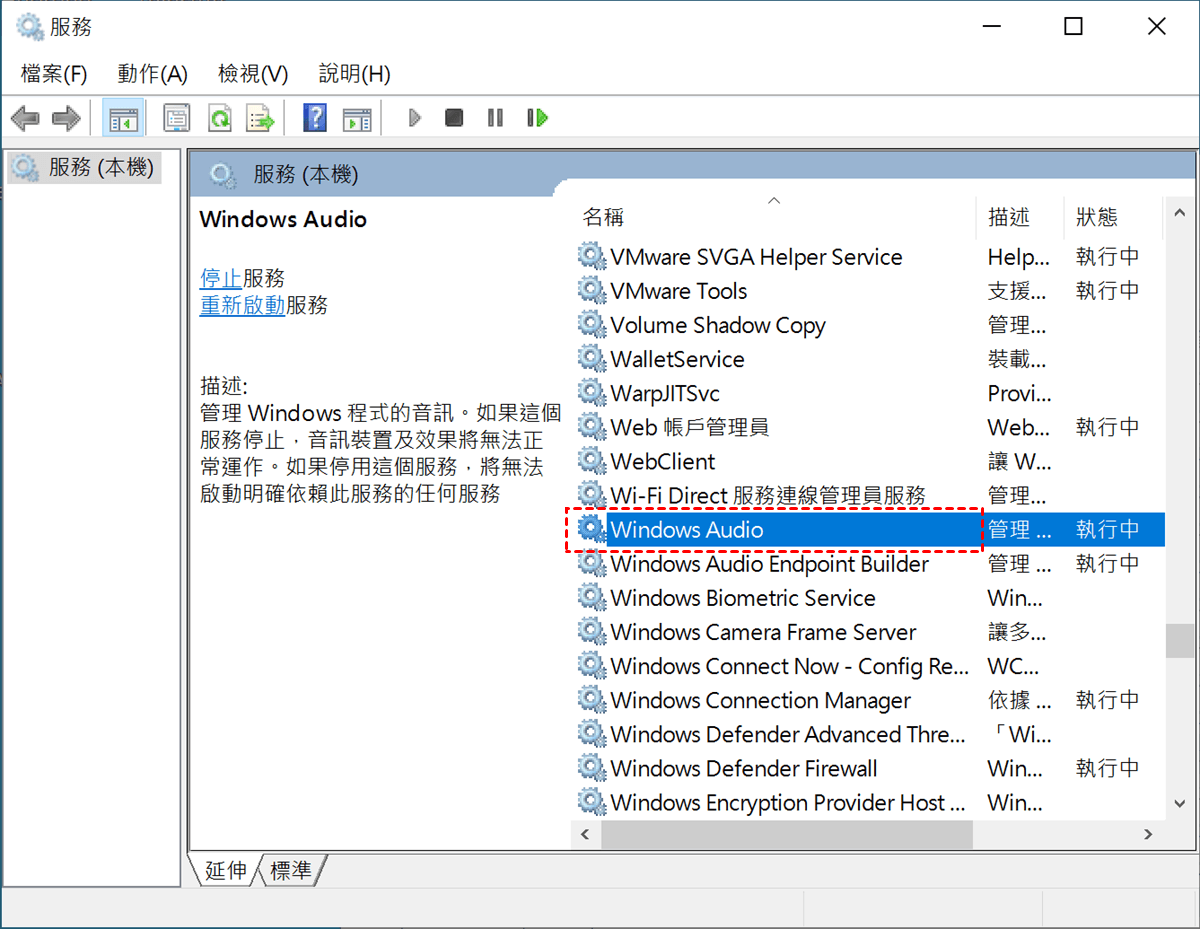Click the Export List toolbar icon
Image resolution: width=1200 pixels, height=929 pixels.
tap(261, 119)
